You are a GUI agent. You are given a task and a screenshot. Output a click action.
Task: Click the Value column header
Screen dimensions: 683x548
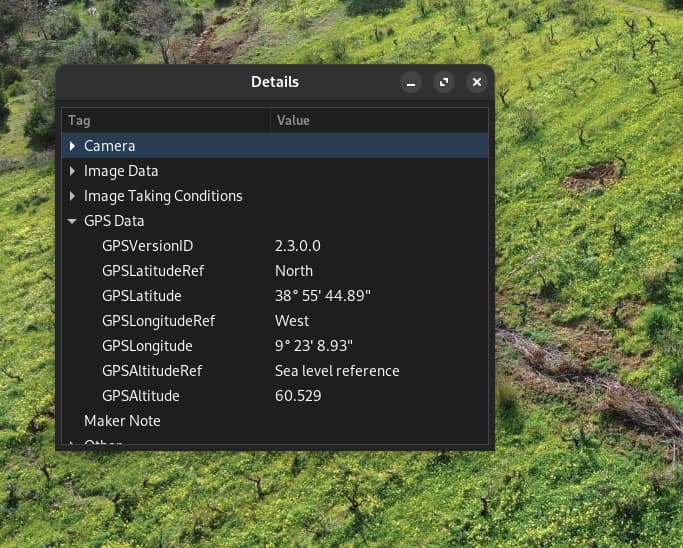tap(379, 120)
